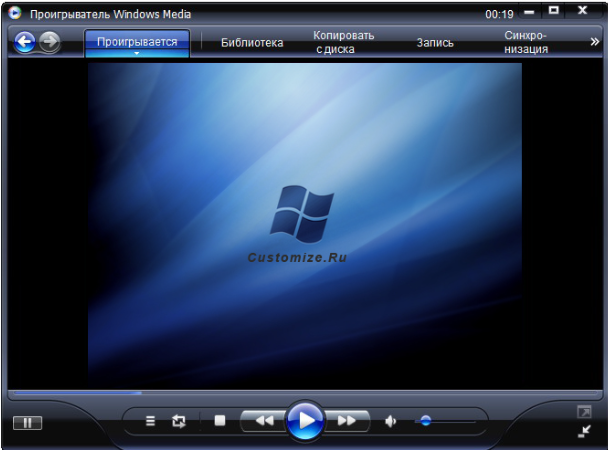Click the seek progress bar
Screen dimensions: 608x450
pos(305,393)
